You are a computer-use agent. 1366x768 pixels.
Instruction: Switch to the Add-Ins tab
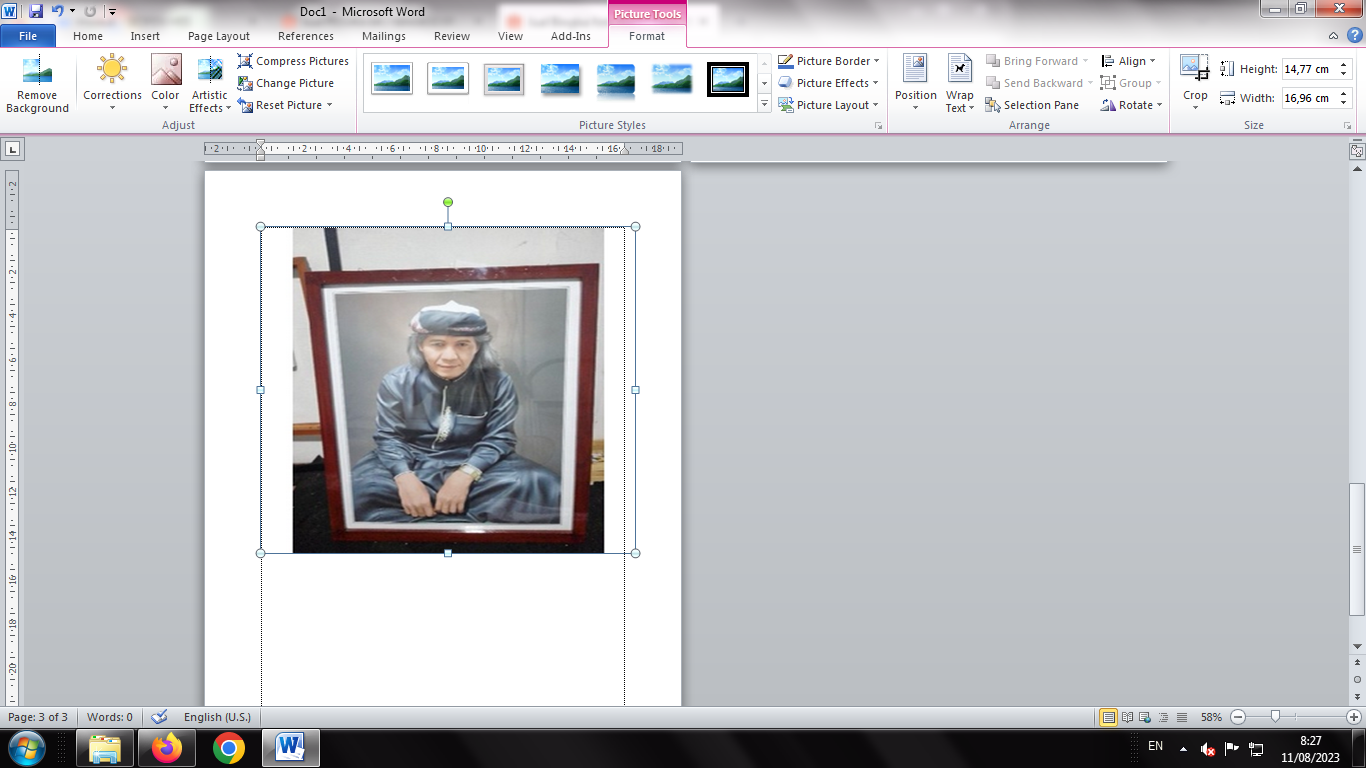(x=571, y=36)
